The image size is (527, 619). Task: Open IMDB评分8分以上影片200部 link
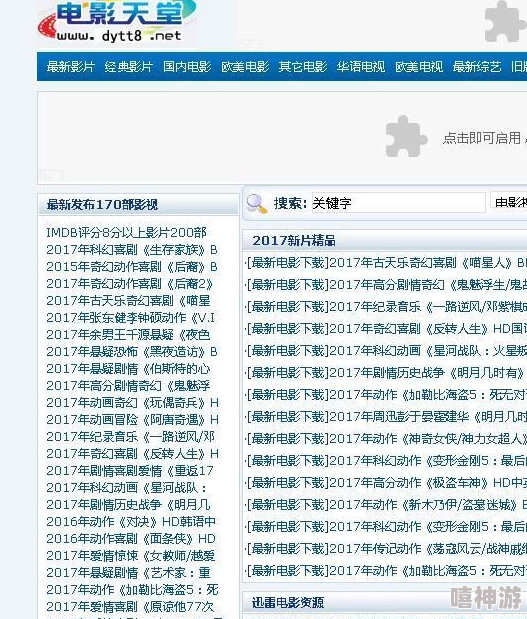tap(126, 233)
